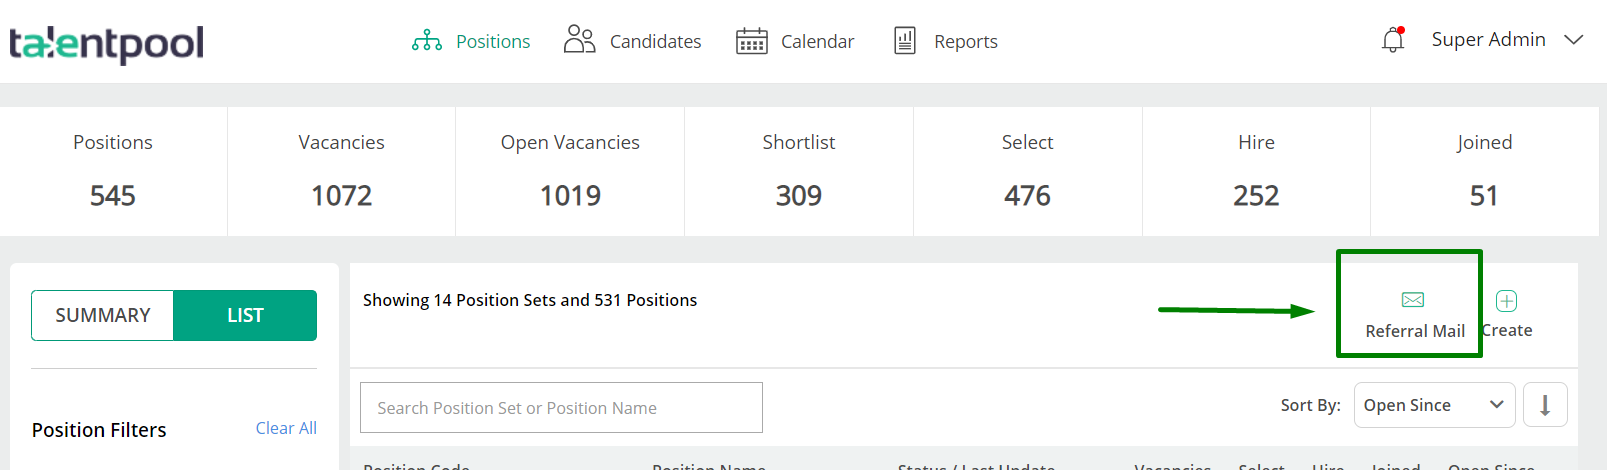Viewport: 1607px width, 470px height.
Task: Click the Reports document icon
Action: [x=905, y=40]
